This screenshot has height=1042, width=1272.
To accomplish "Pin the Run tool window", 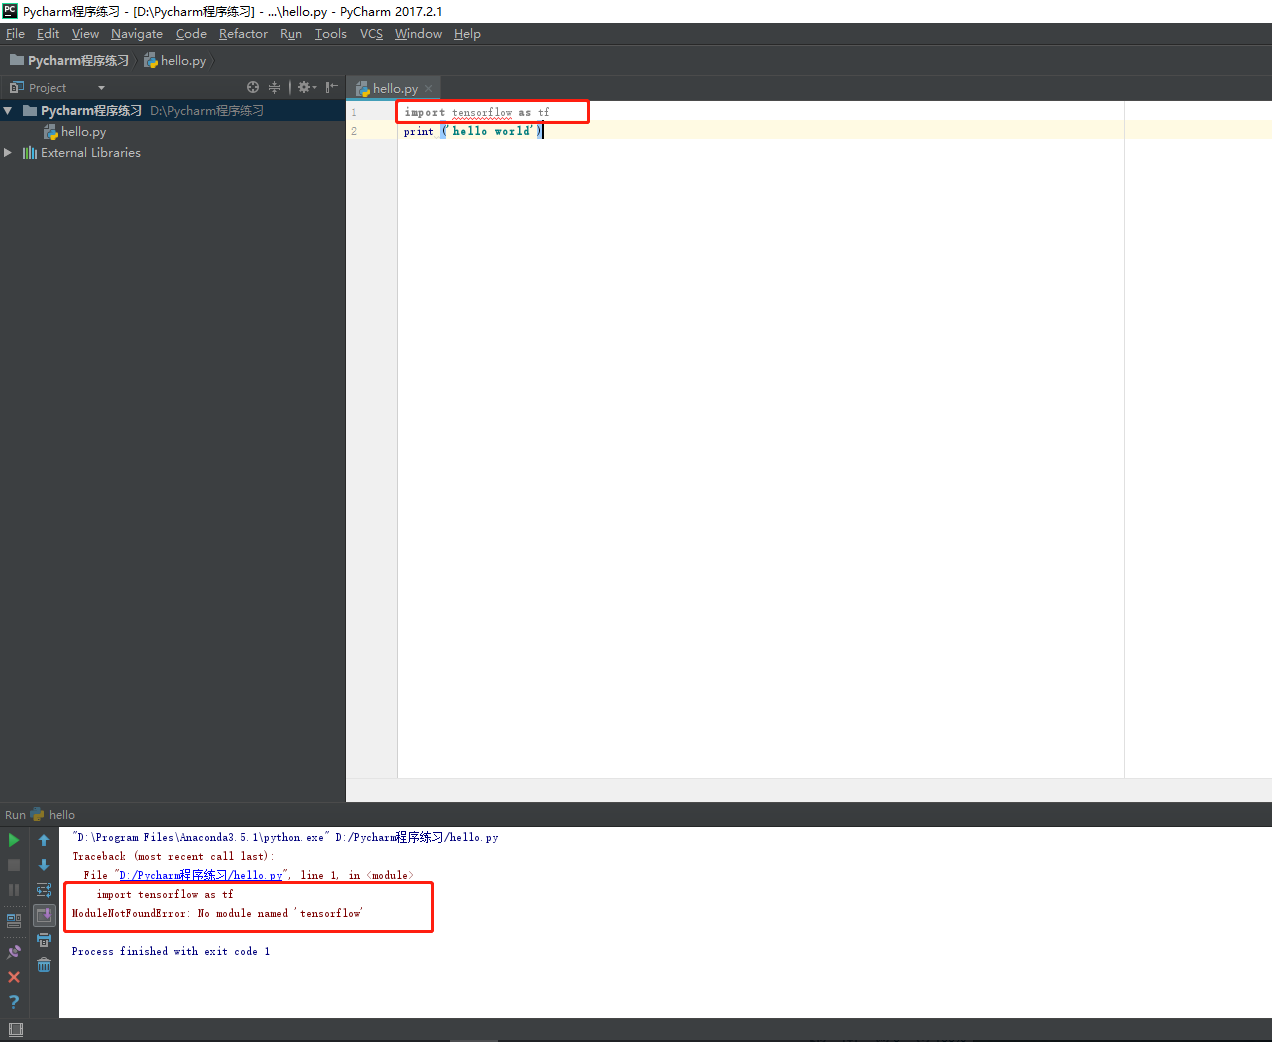I will click(13, 951).
